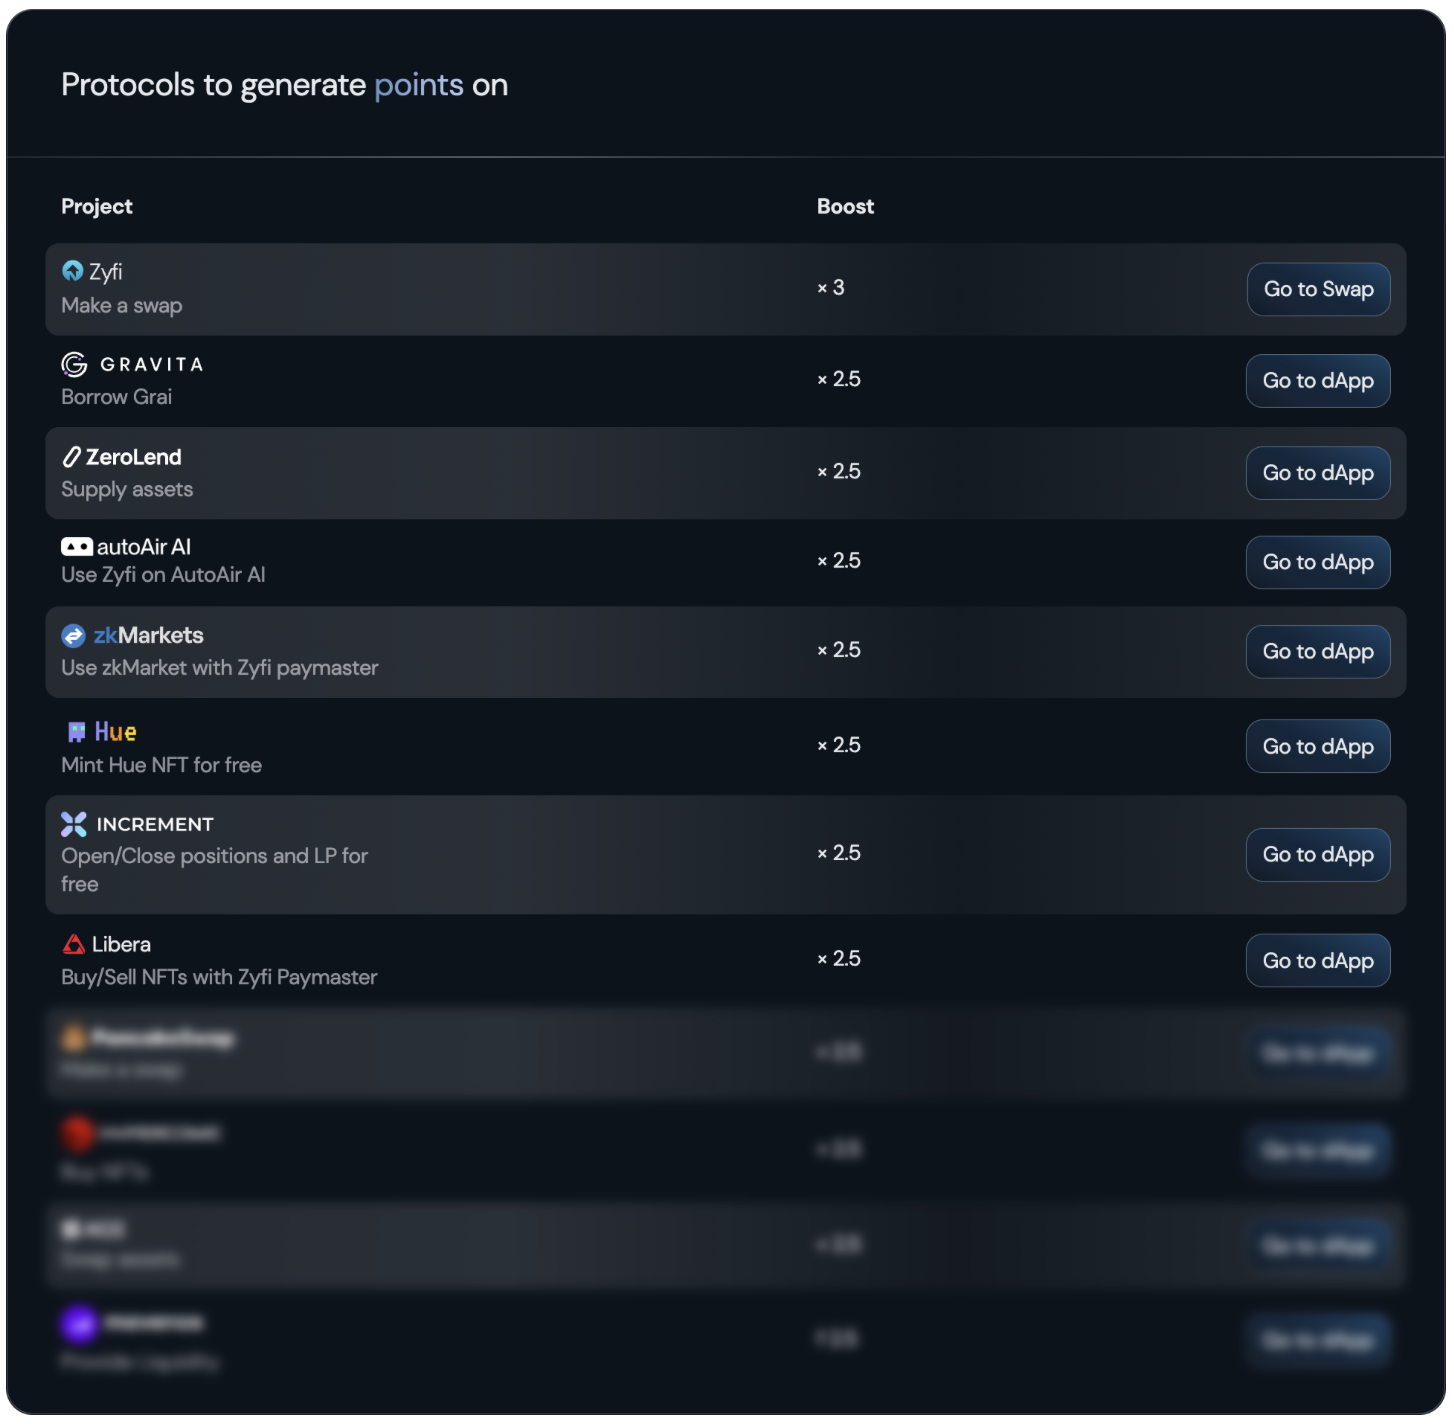Click the Zyfi × 3 boost value
Viewport: 1454px width, 1424px height.
click(831, 288)
